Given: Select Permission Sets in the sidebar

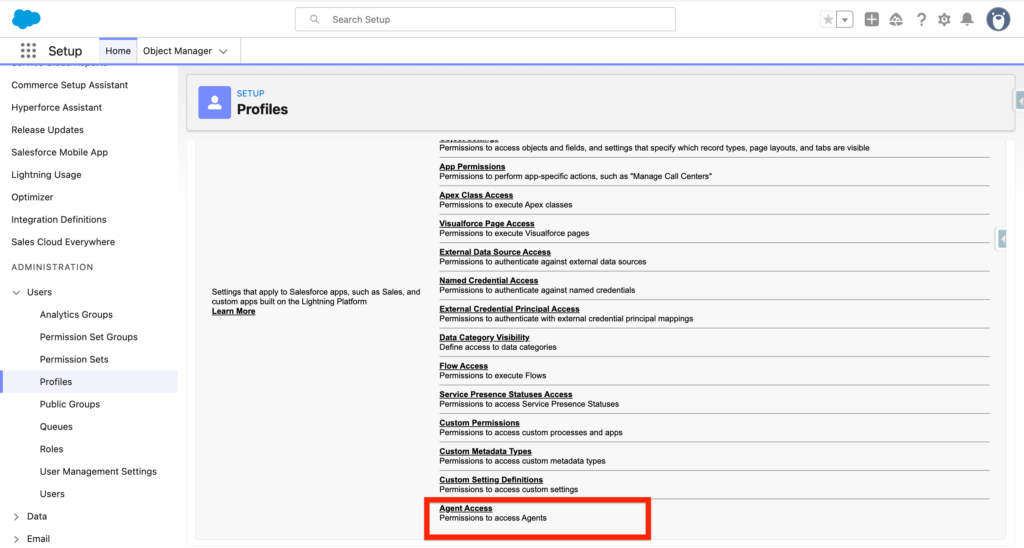Looking at the screenshot, I should click(x=74, y=359).
